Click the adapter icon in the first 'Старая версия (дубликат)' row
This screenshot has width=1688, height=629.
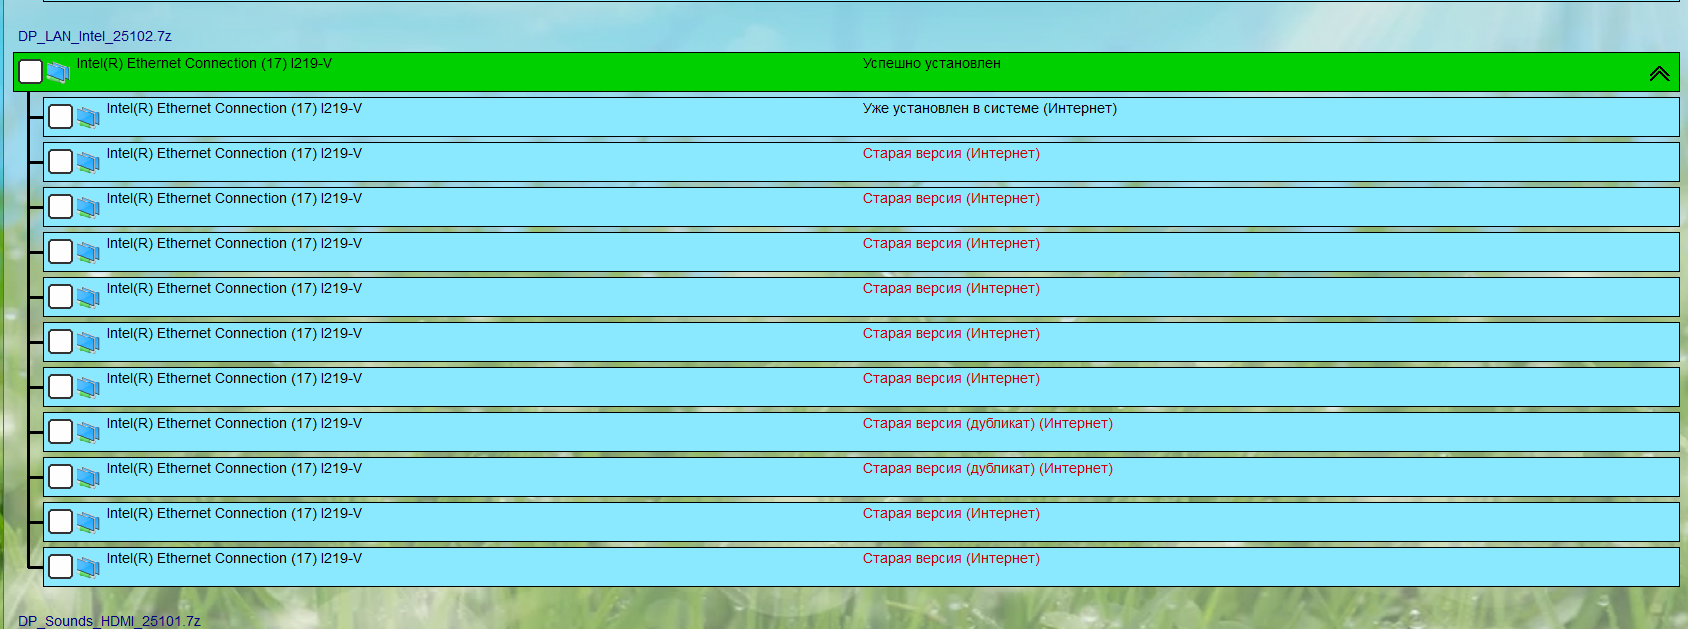click(88, 432)
